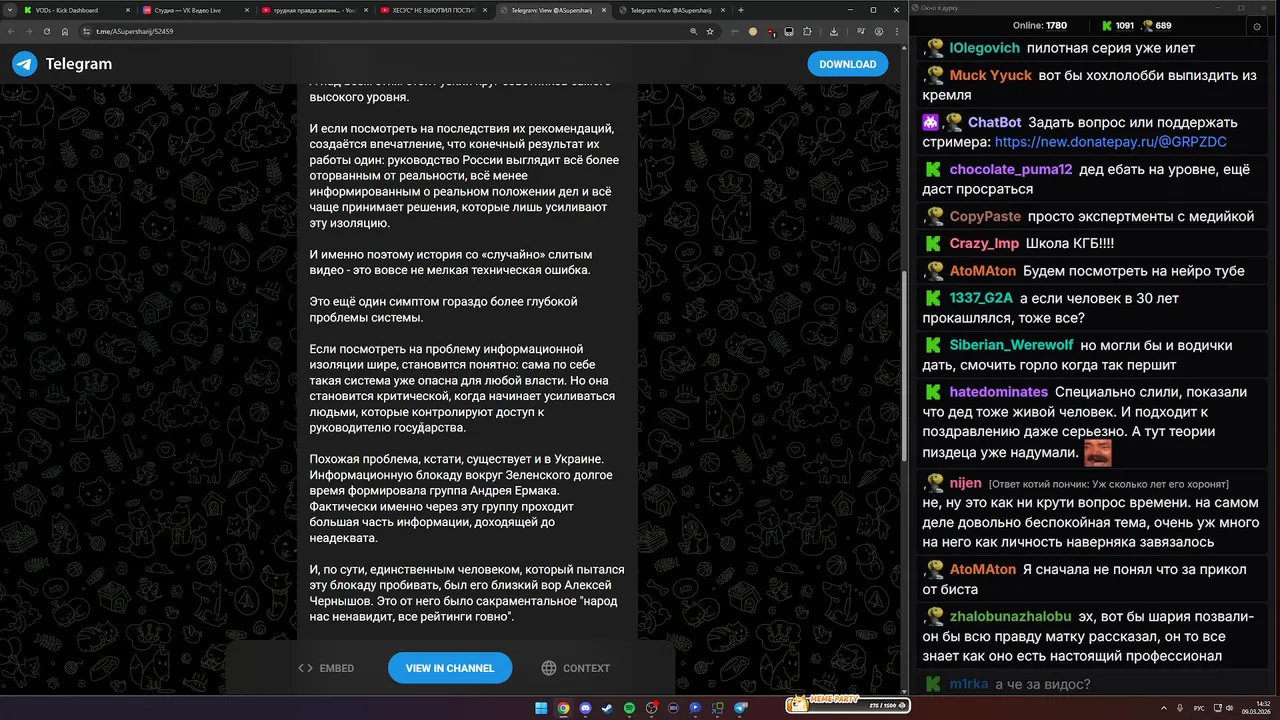This screenshot has width=1280, height=720.
Task: Open Spotify from the taskbar
Action: (629, 708)
